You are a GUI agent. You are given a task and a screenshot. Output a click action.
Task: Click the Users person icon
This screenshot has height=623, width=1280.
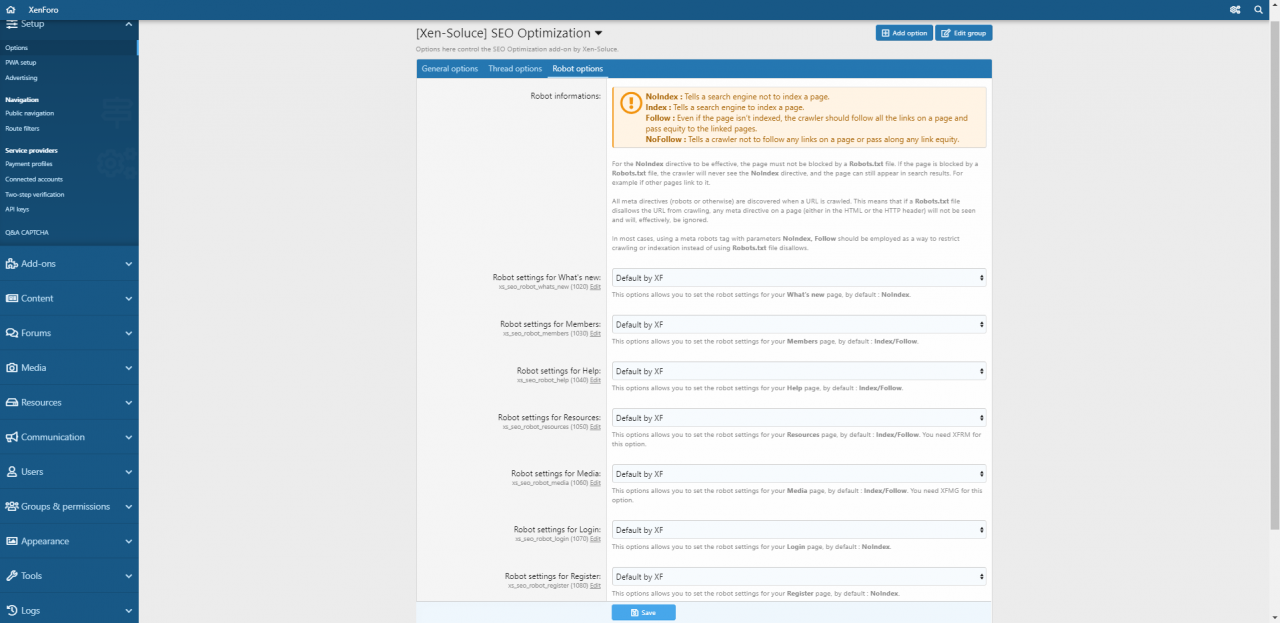click(12, 472)
